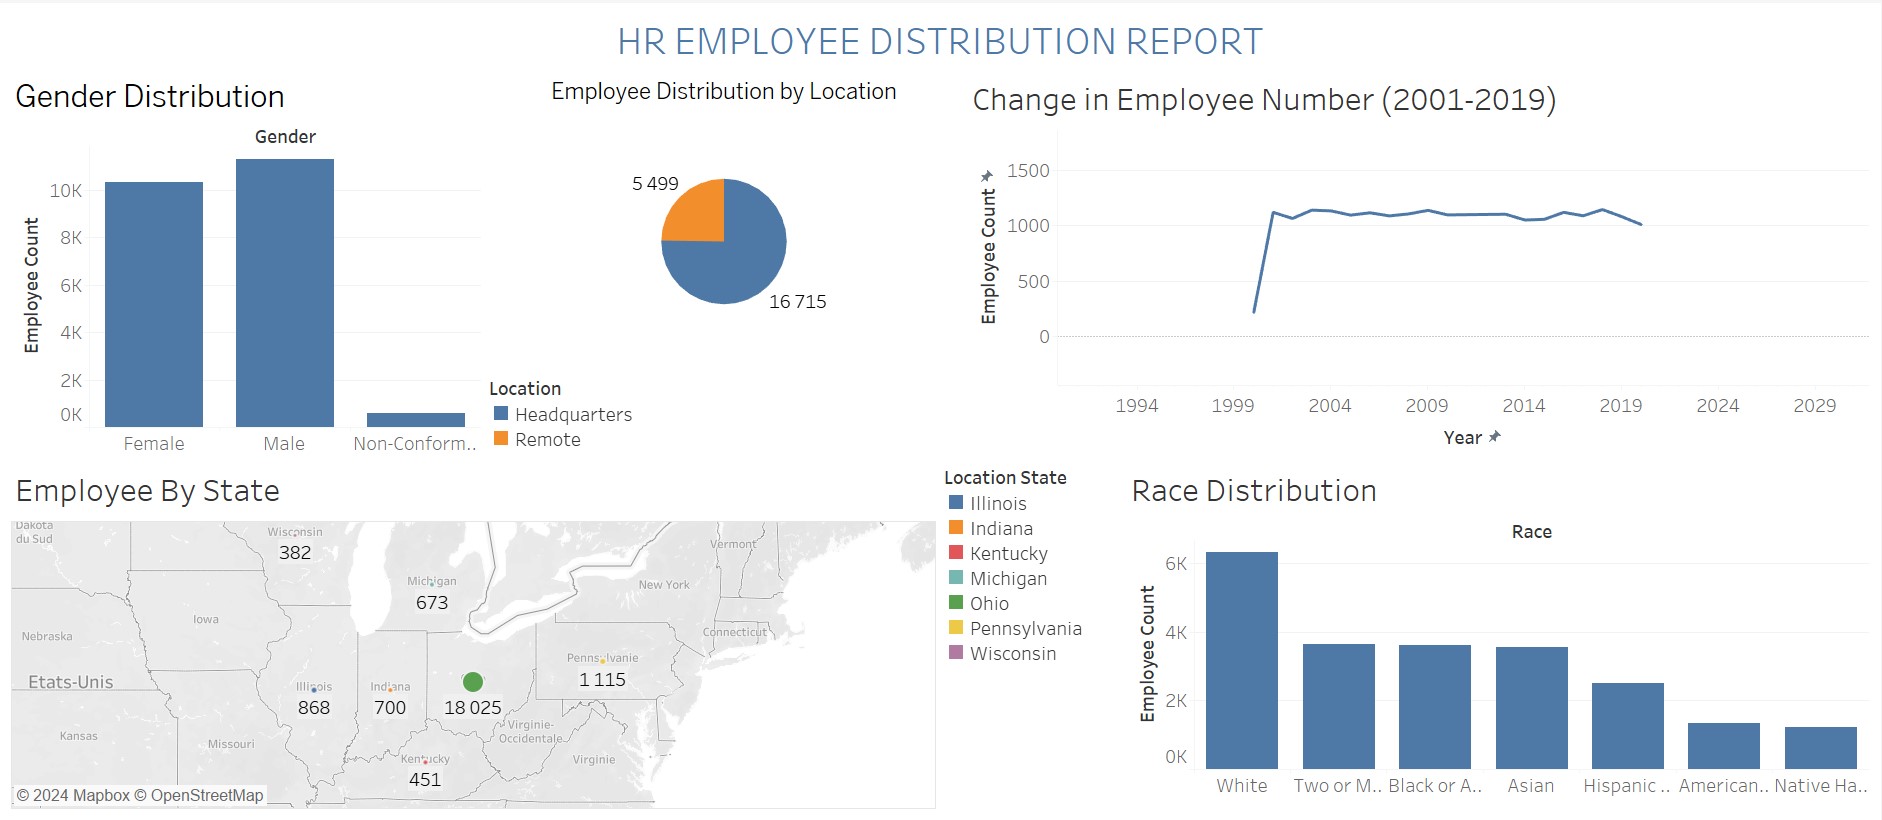1882x820 pixels.
Task: Select the Hispanic race bar
Action: 1628,726
